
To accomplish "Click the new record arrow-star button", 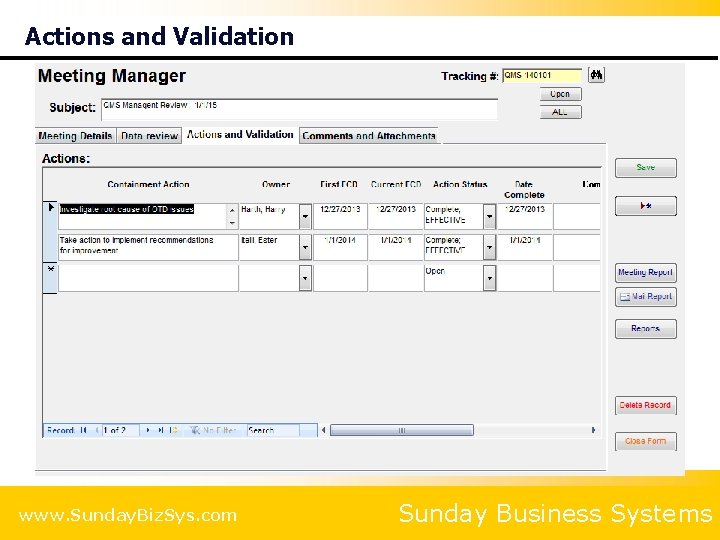I will tap(646, 206).
